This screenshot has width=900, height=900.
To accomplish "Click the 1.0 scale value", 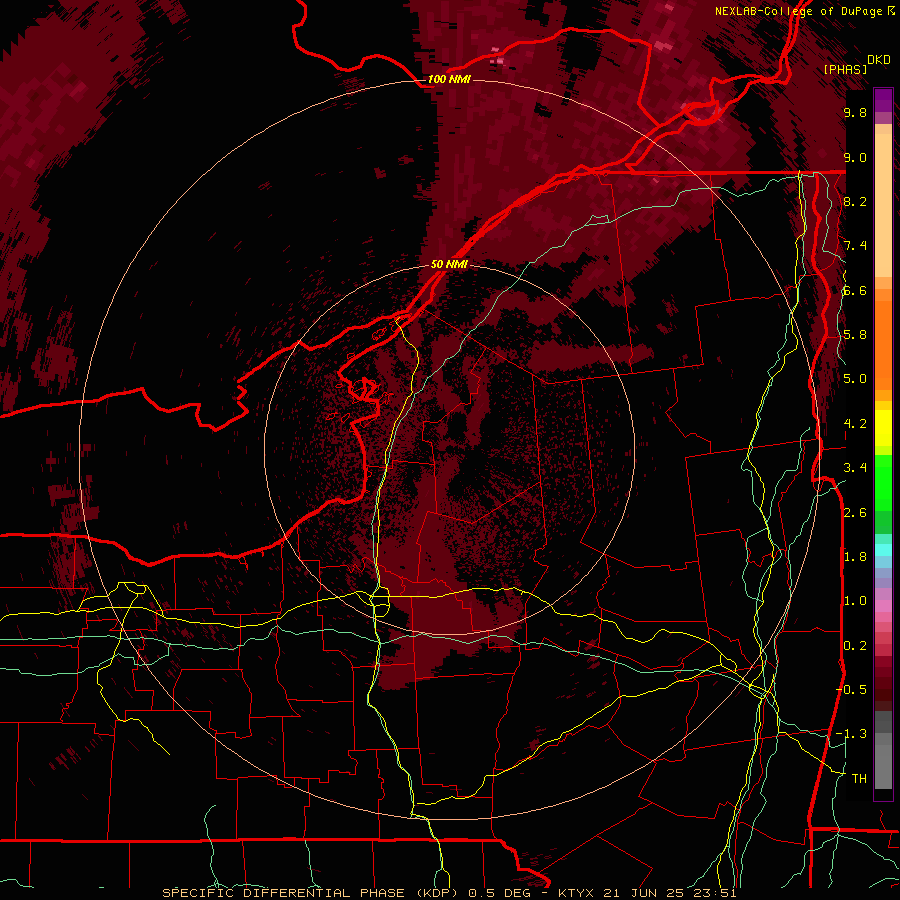I will point(855,601).
